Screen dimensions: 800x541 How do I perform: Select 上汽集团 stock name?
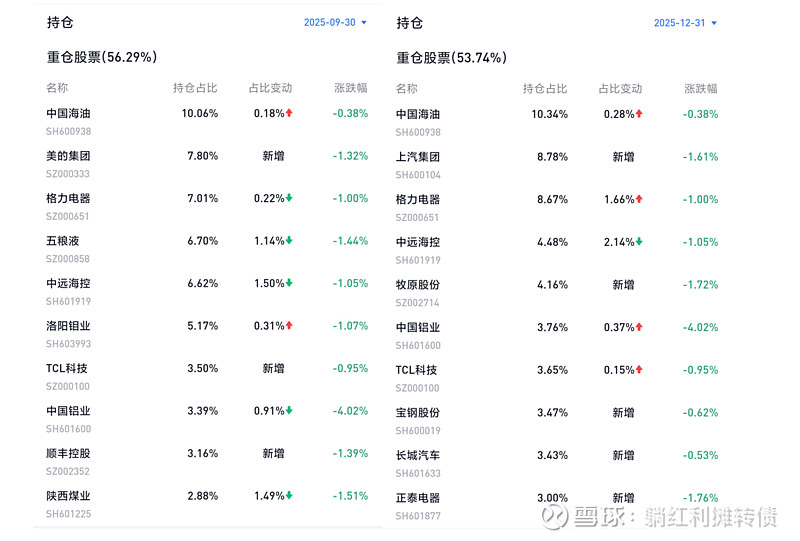[x=418, y=157]
